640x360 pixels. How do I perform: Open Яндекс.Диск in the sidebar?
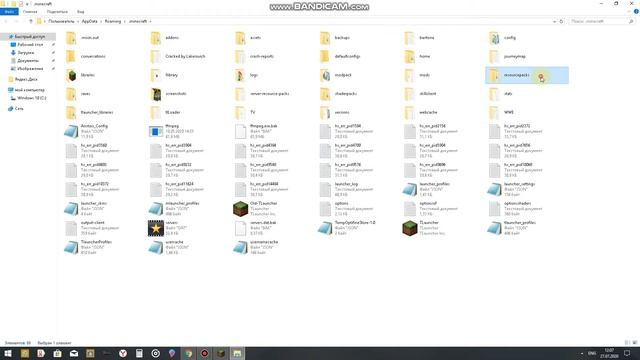23,79
